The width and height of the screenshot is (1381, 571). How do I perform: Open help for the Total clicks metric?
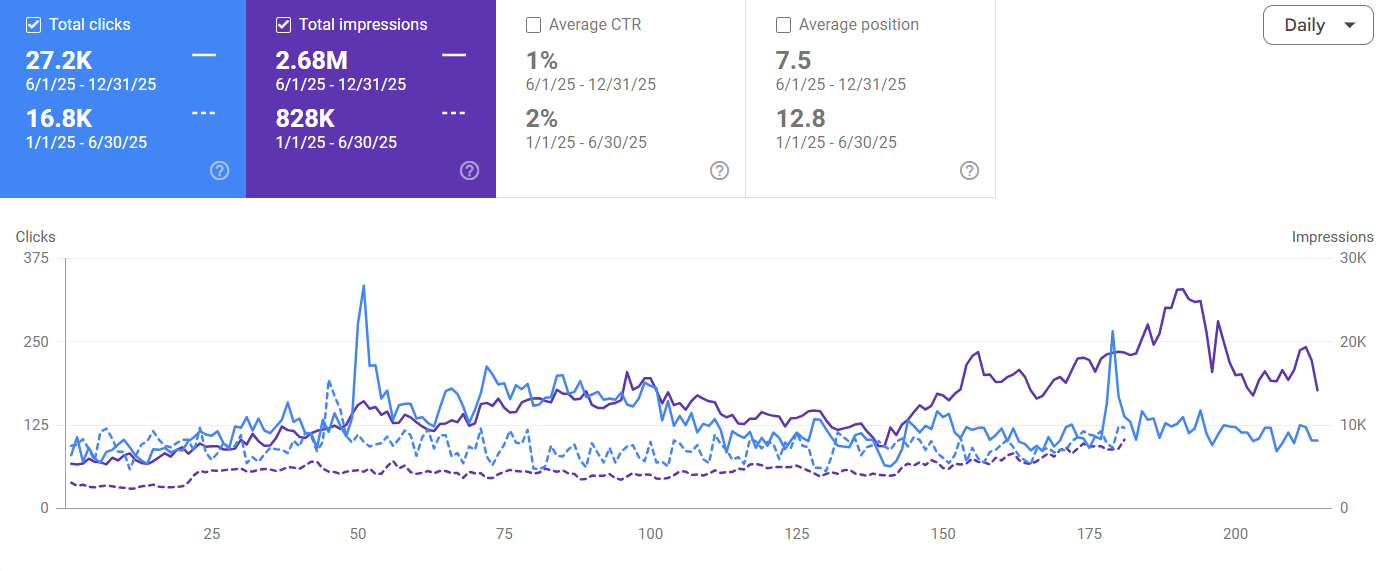click(220, 171)
